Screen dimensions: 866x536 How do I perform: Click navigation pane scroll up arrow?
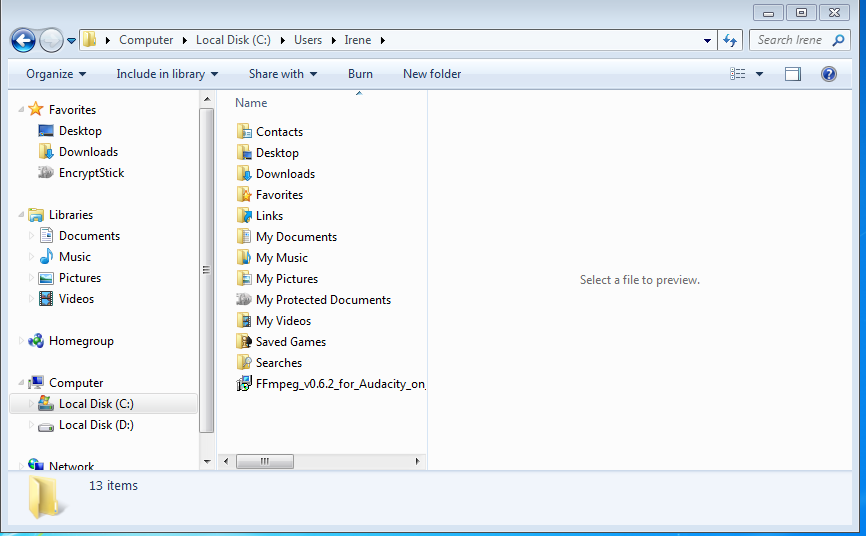tap(207, 99)
